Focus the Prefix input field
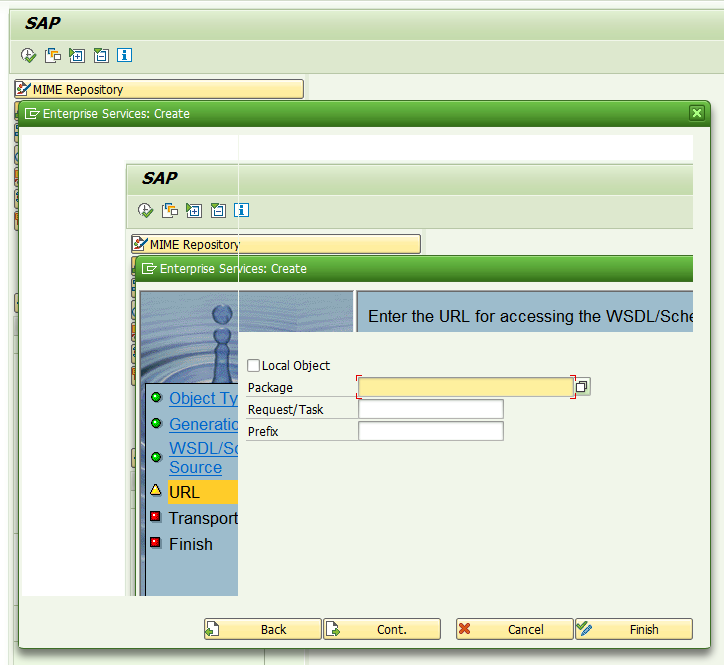Image resolution: width=724 pixels, height=665 pixels. pyautogui.click(x=431, y=431)
